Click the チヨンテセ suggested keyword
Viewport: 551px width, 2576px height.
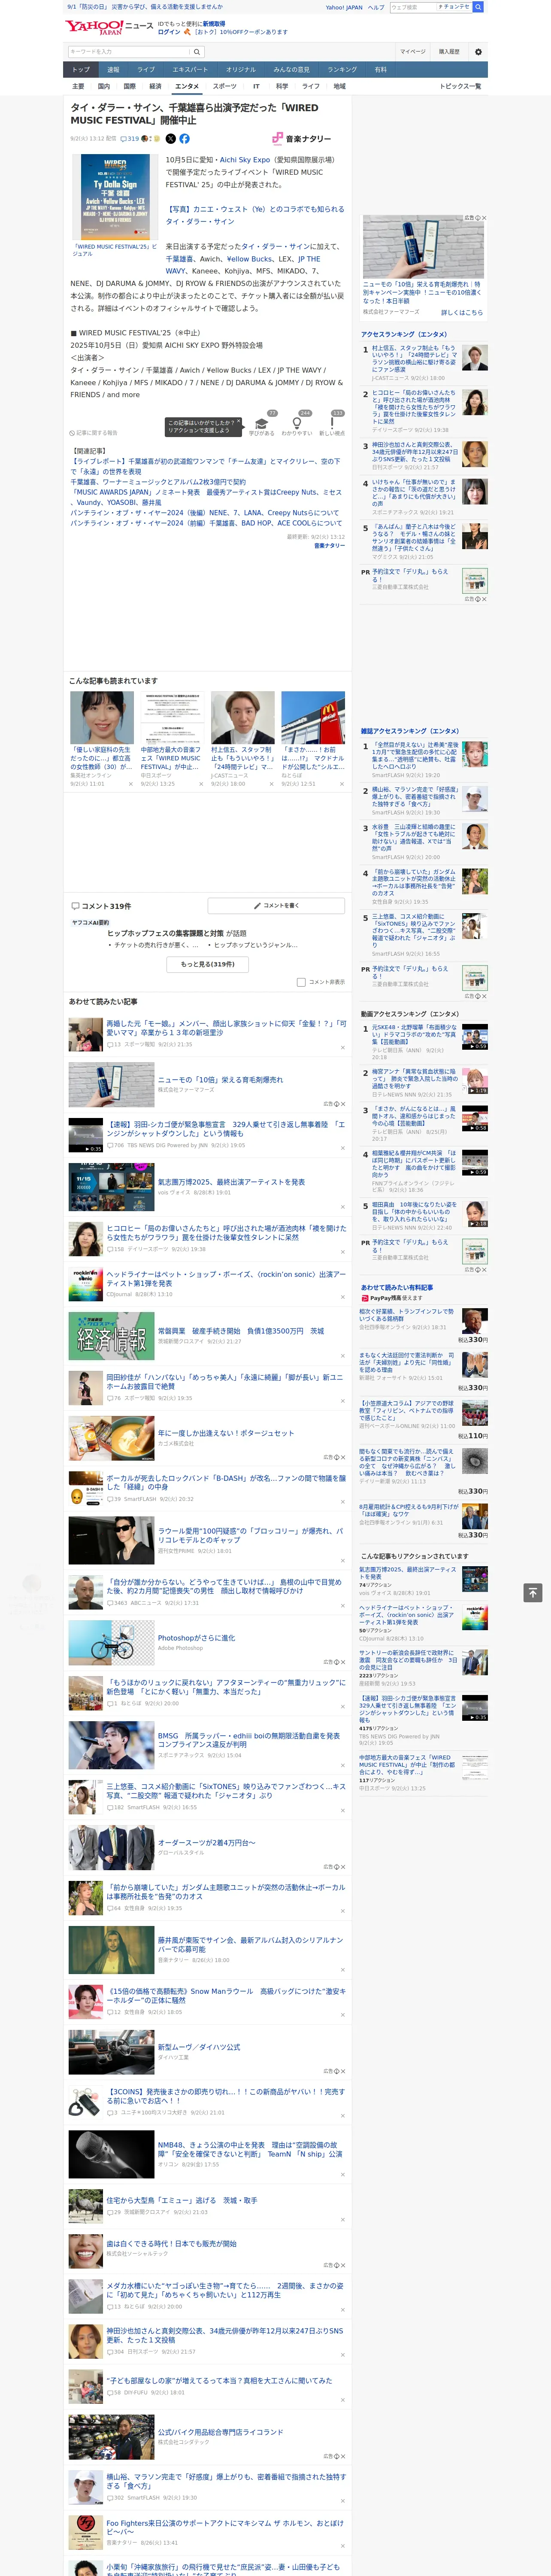click(454, 7)
